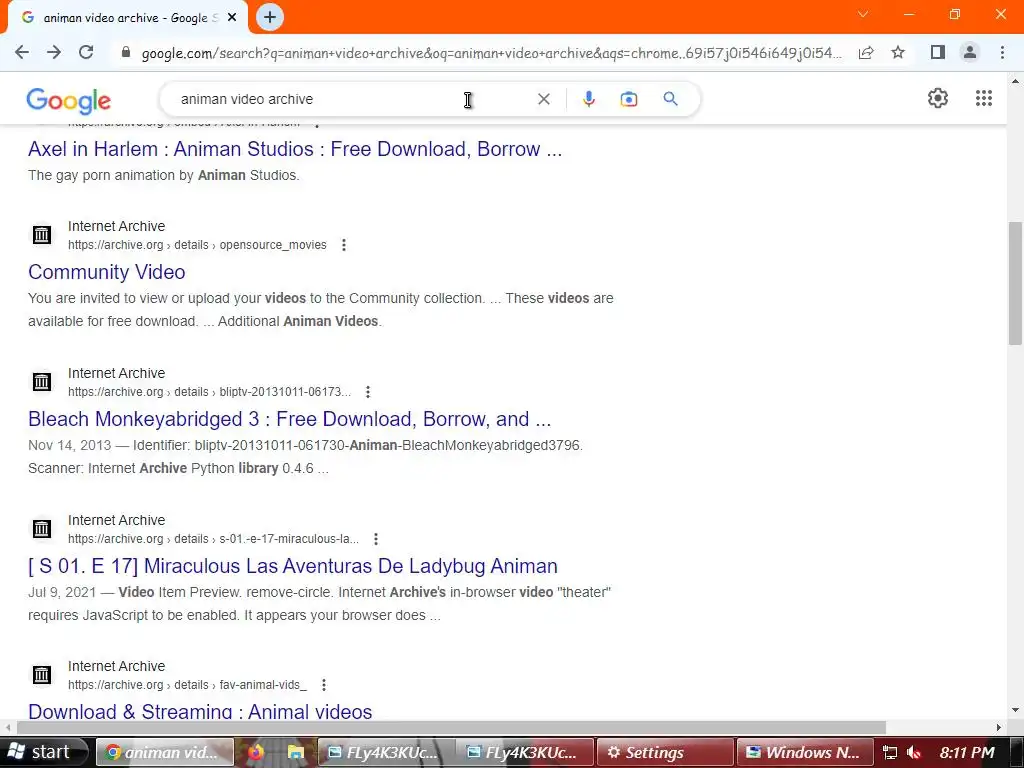Open the browser side panel

click(938, 52)
